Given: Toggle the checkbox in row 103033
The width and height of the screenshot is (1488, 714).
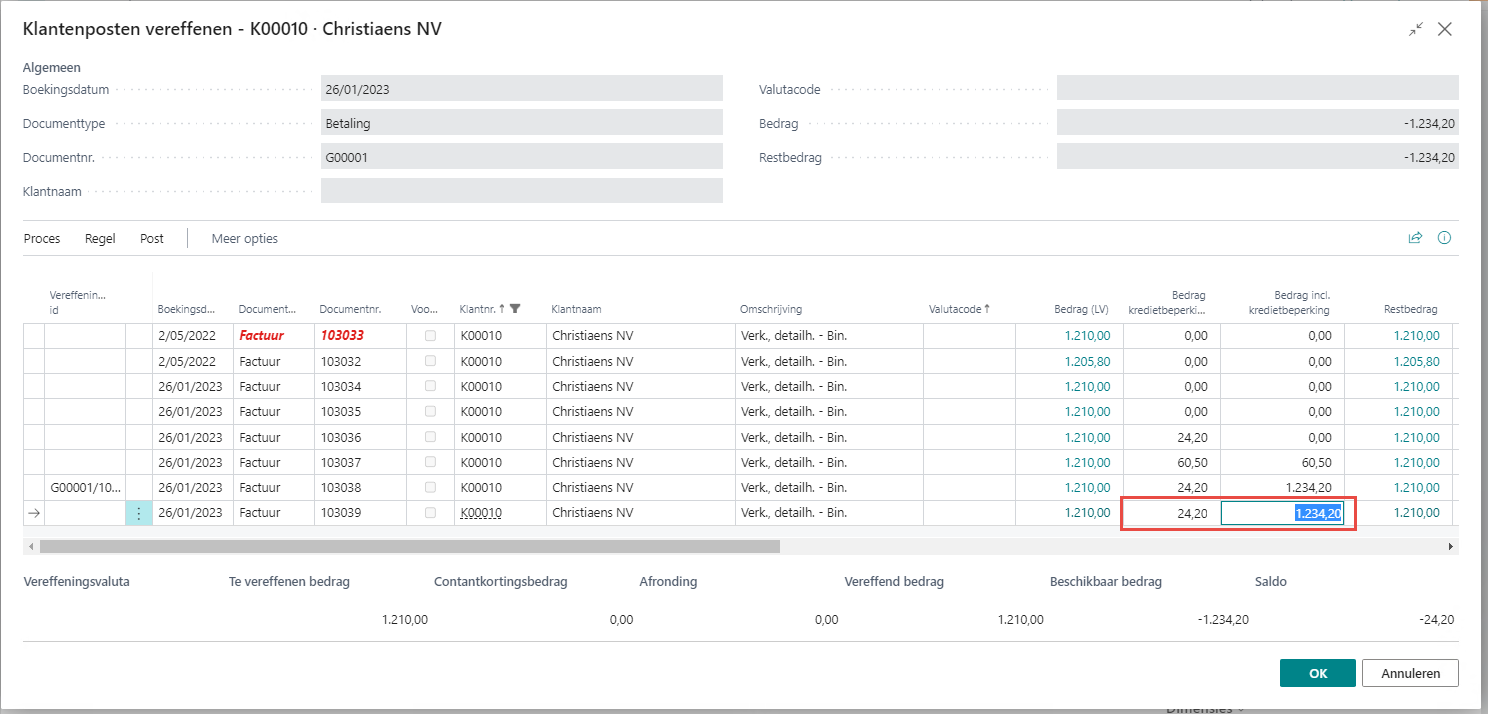Looking at the screenshot, I should (431, 336).
